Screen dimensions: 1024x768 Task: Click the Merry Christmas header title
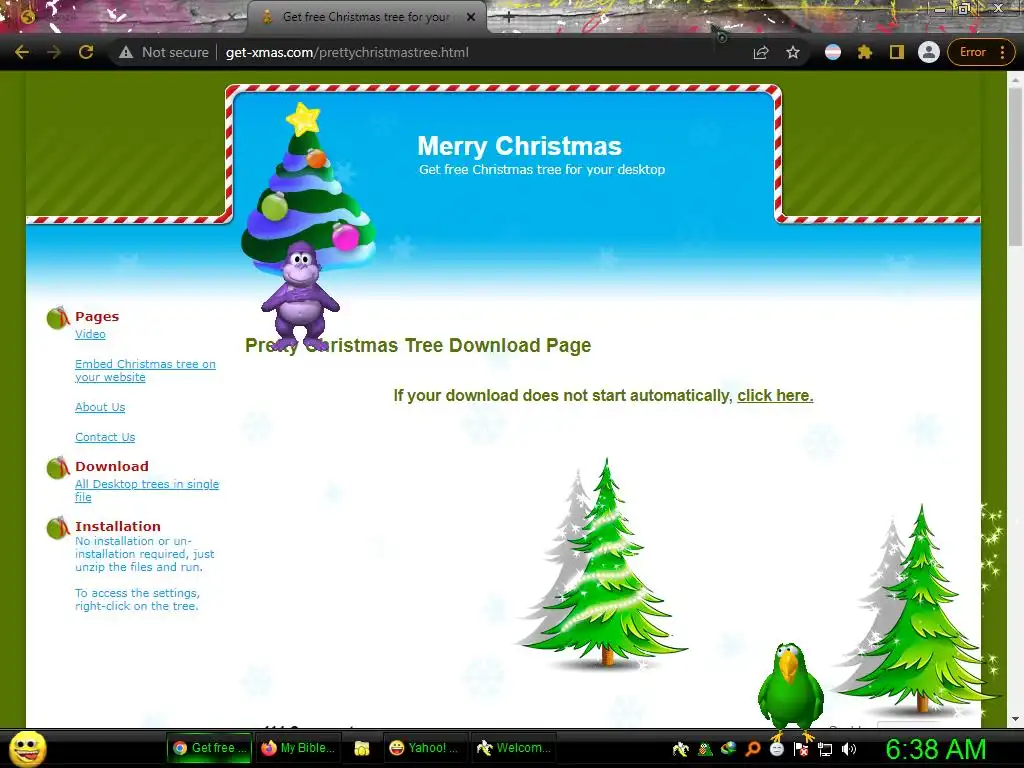pos(519,146)
